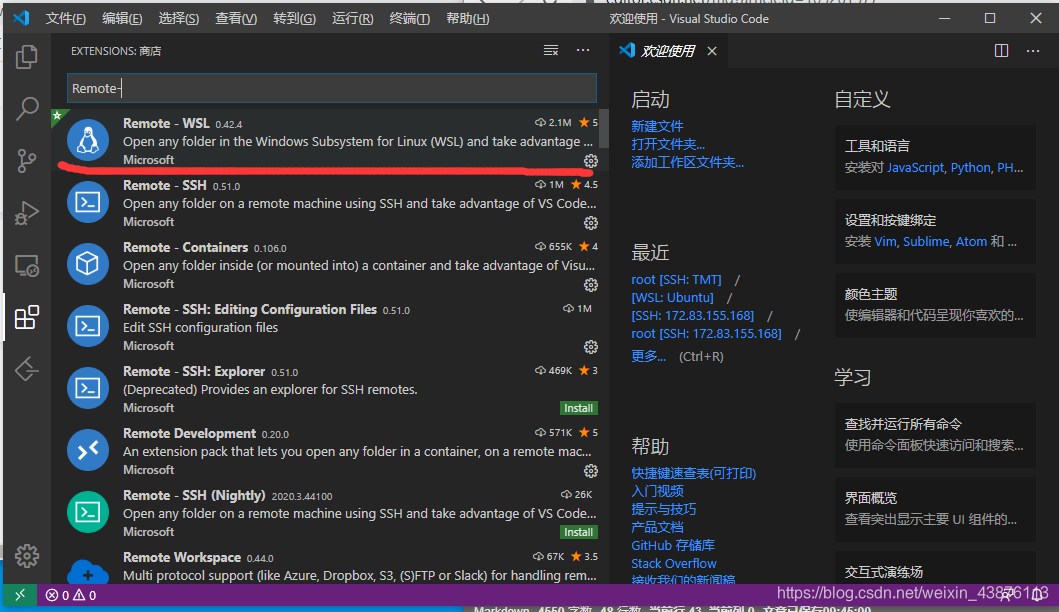1059x612 pixels.
Task: Split the editor to the right
Action: coord(1002,51)
